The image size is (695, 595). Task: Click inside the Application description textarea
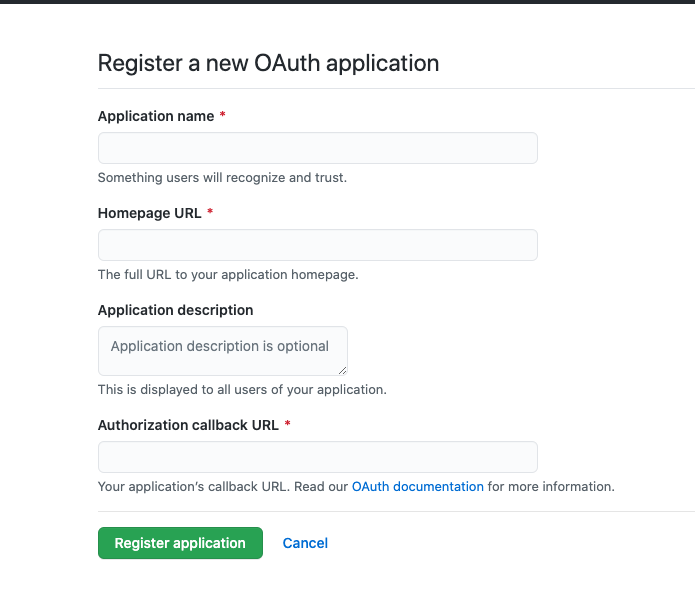click(222, 351)
